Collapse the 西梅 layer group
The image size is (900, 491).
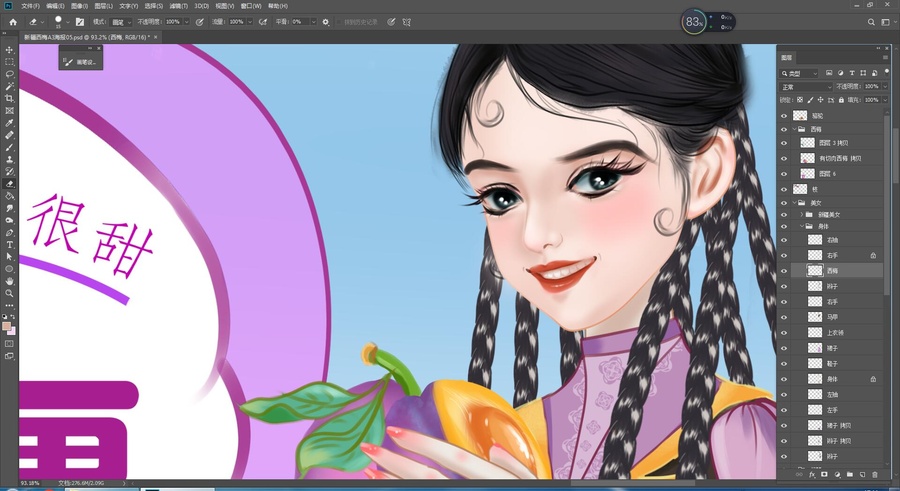(794, 129)
